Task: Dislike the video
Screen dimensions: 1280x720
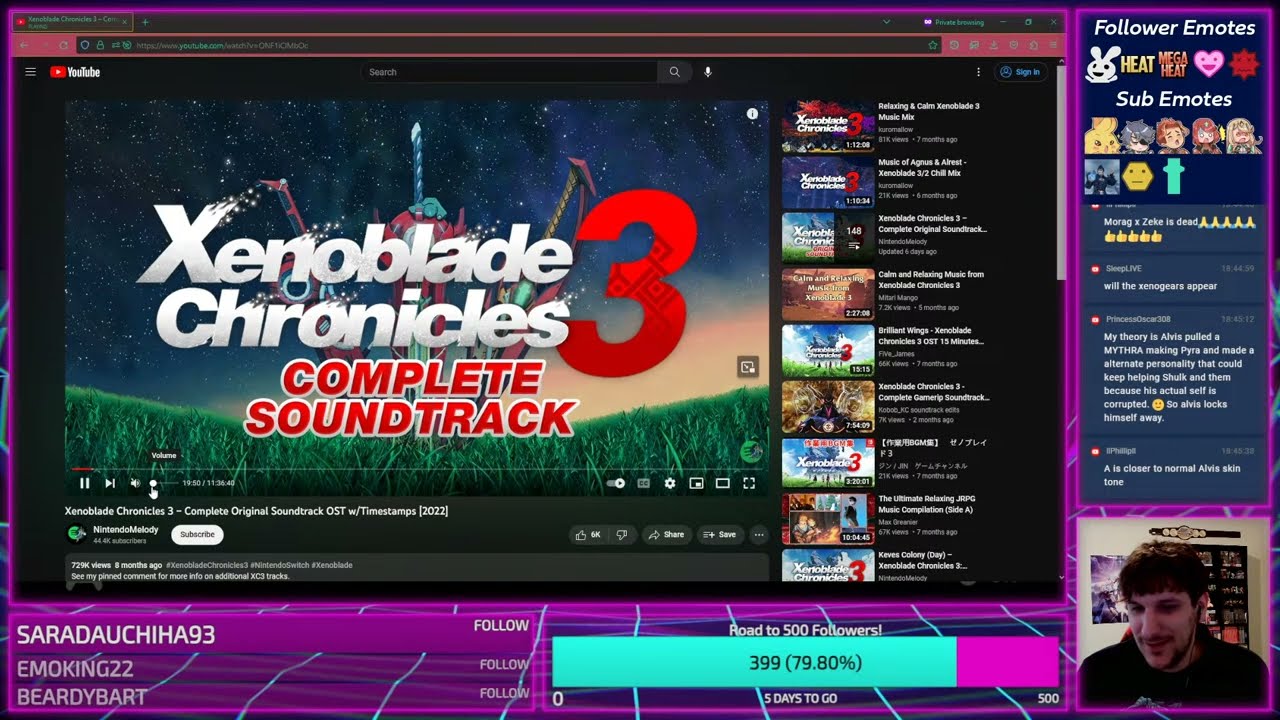Action: (622, 535)
